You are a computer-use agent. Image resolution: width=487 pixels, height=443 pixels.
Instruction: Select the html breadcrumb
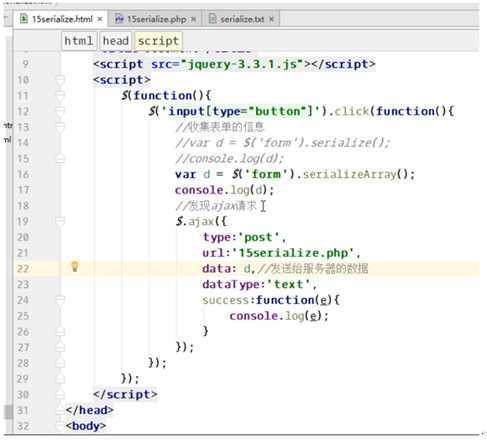(x=79, y=41)
